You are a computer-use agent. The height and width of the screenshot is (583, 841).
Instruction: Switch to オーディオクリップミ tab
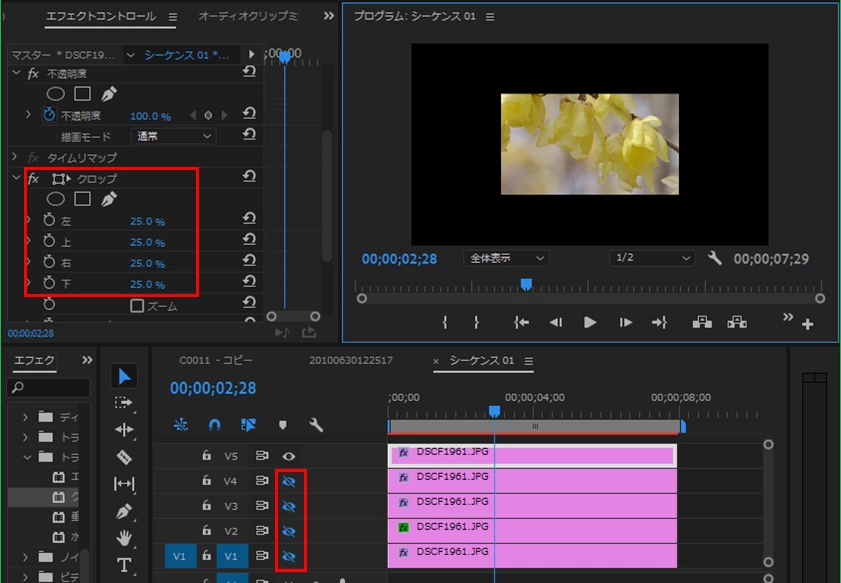click(248, 16)
